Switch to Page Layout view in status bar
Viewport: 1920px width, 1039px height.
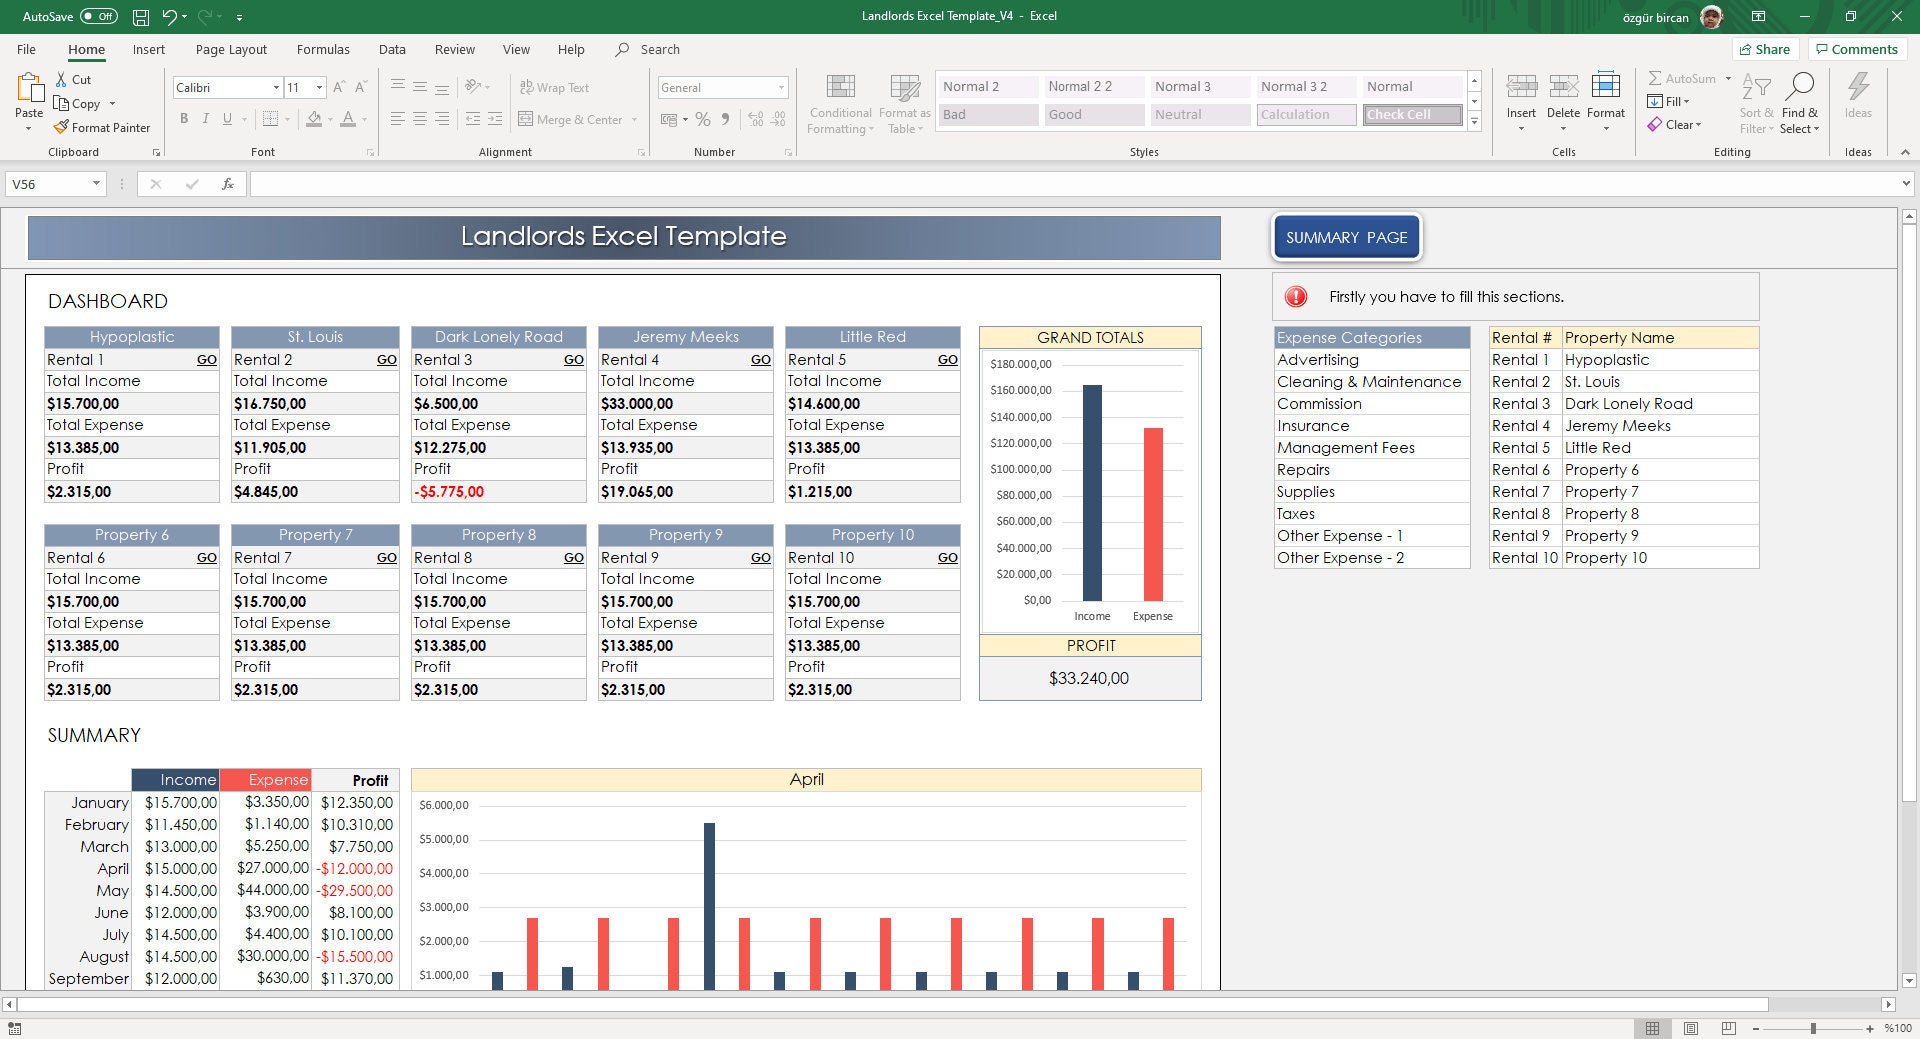click(x=1690, y=1028)
